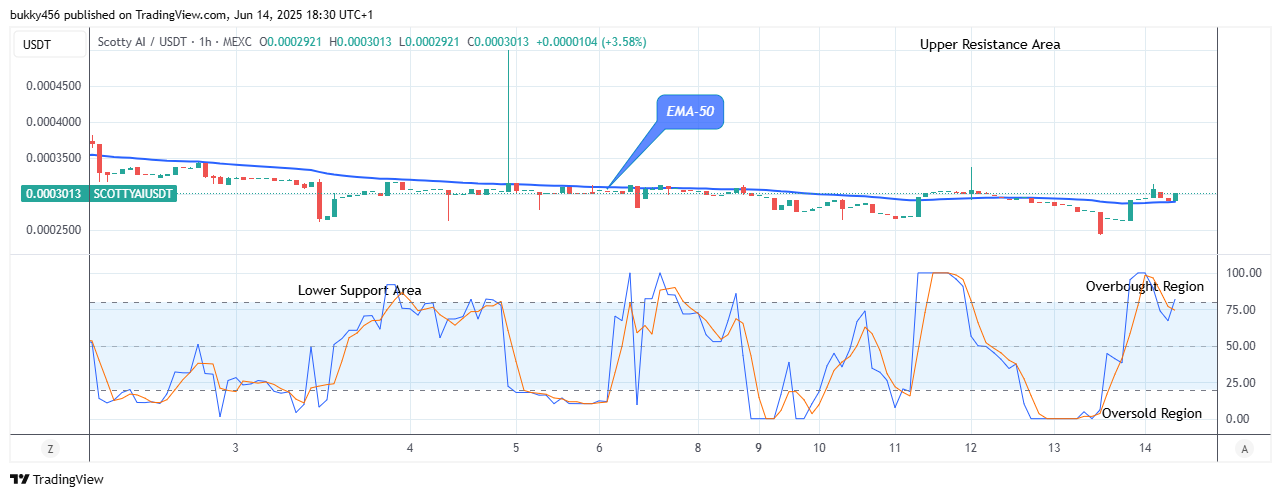This screenshot has width=1281, height=497.
Task: Click date 9 on the time axis
Action: click(759, 448)
